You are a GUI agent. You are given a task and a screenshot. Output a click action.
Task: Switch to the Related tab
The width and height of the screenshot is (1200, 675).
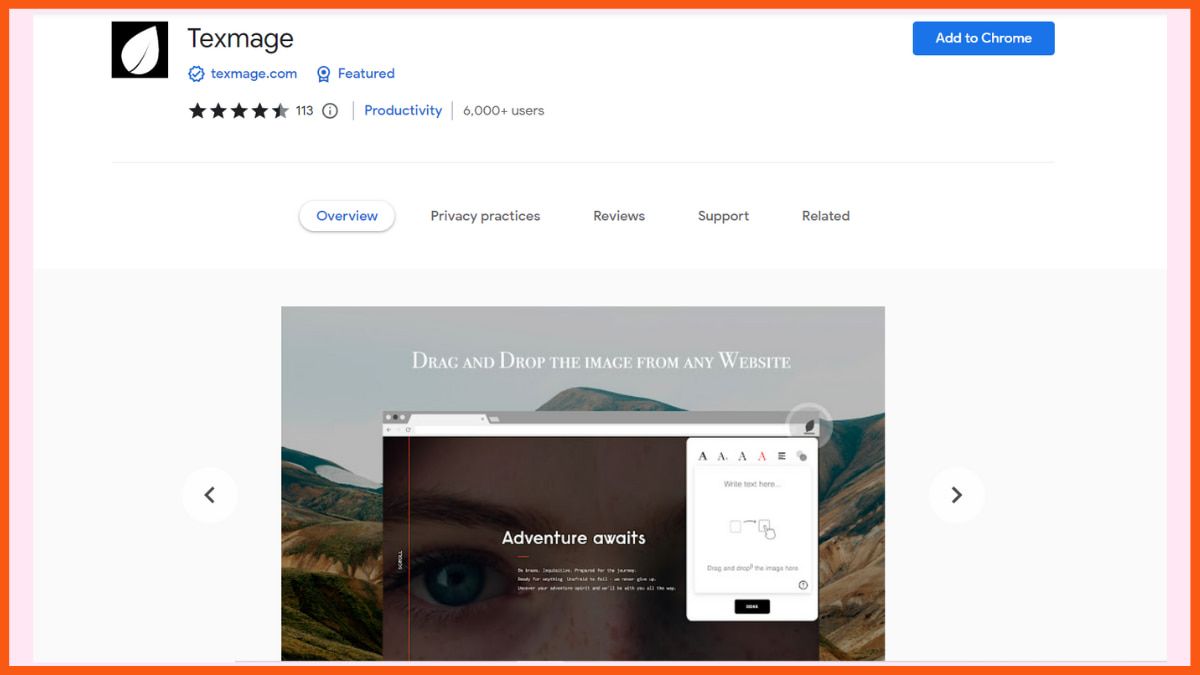click(825, 216)
